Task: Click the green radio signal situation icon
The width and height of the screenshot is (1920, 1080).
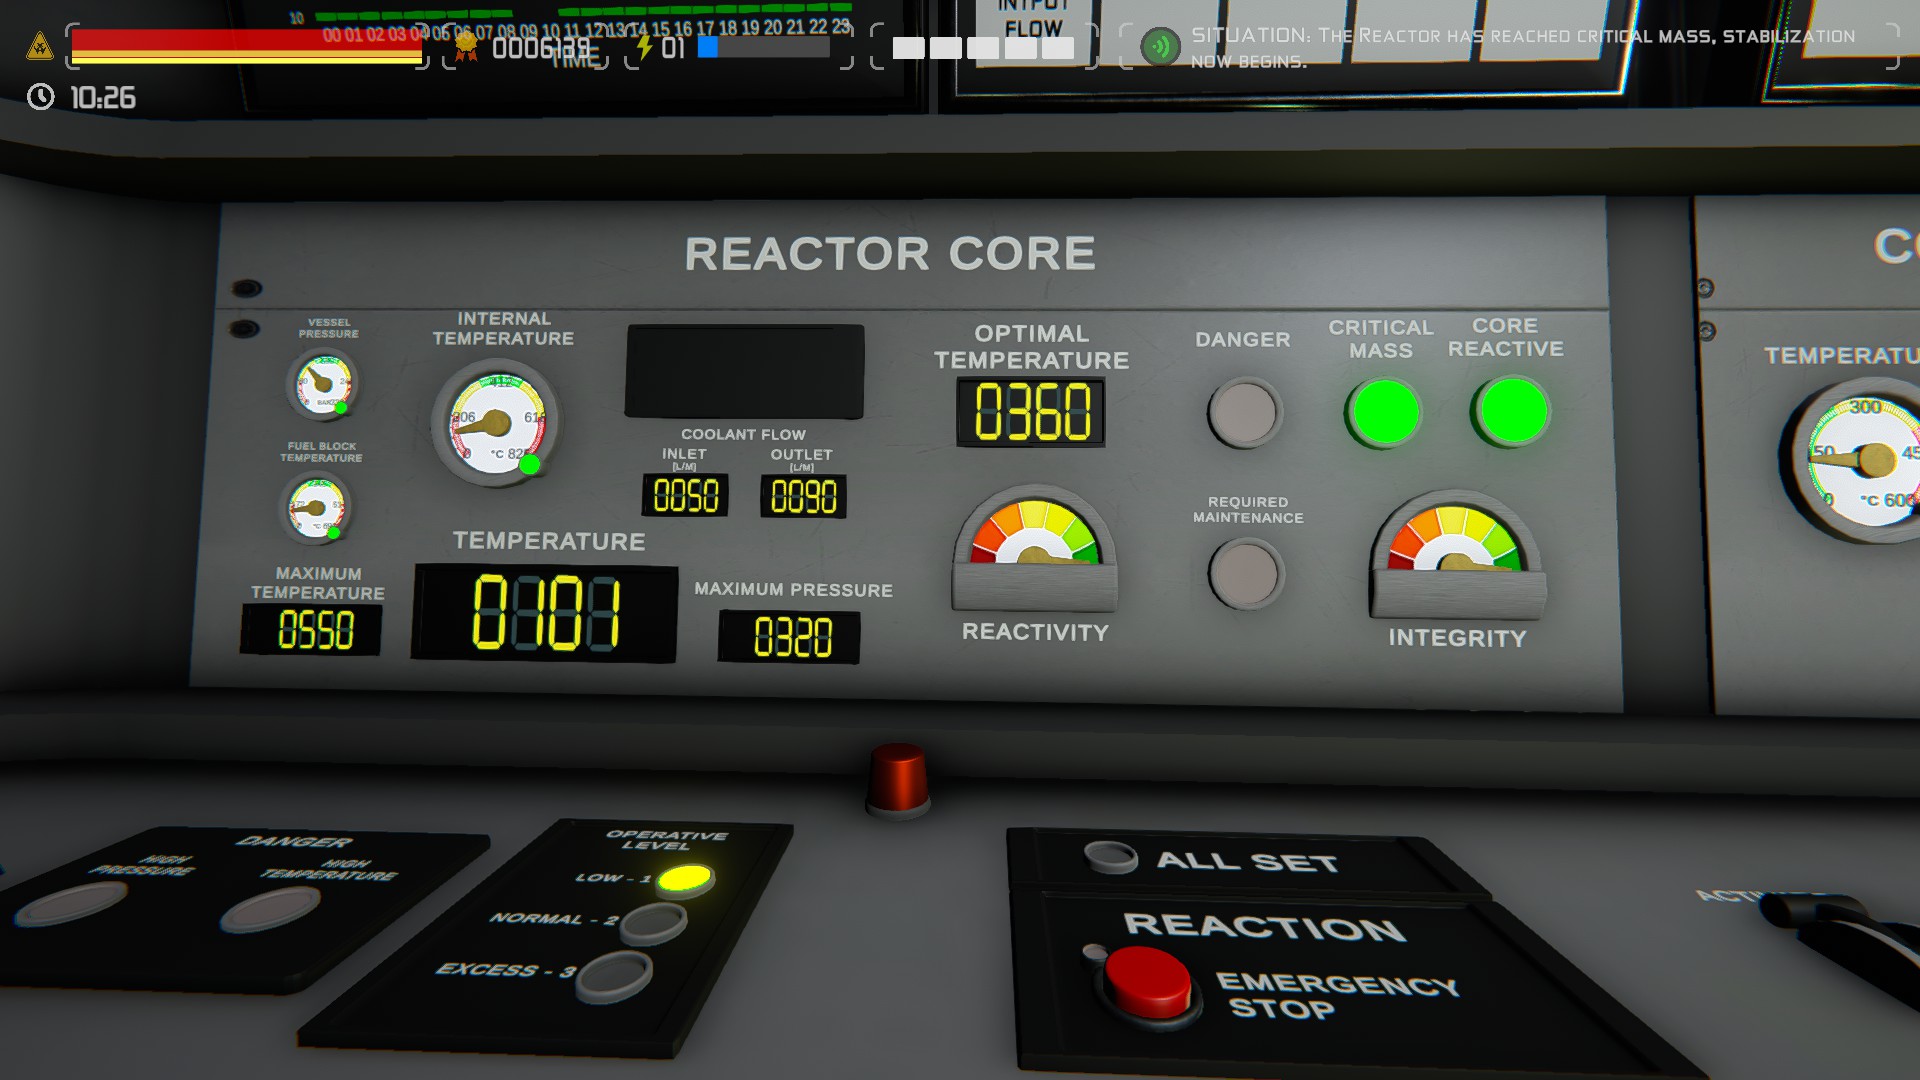Action: [x=1160, y=46]
